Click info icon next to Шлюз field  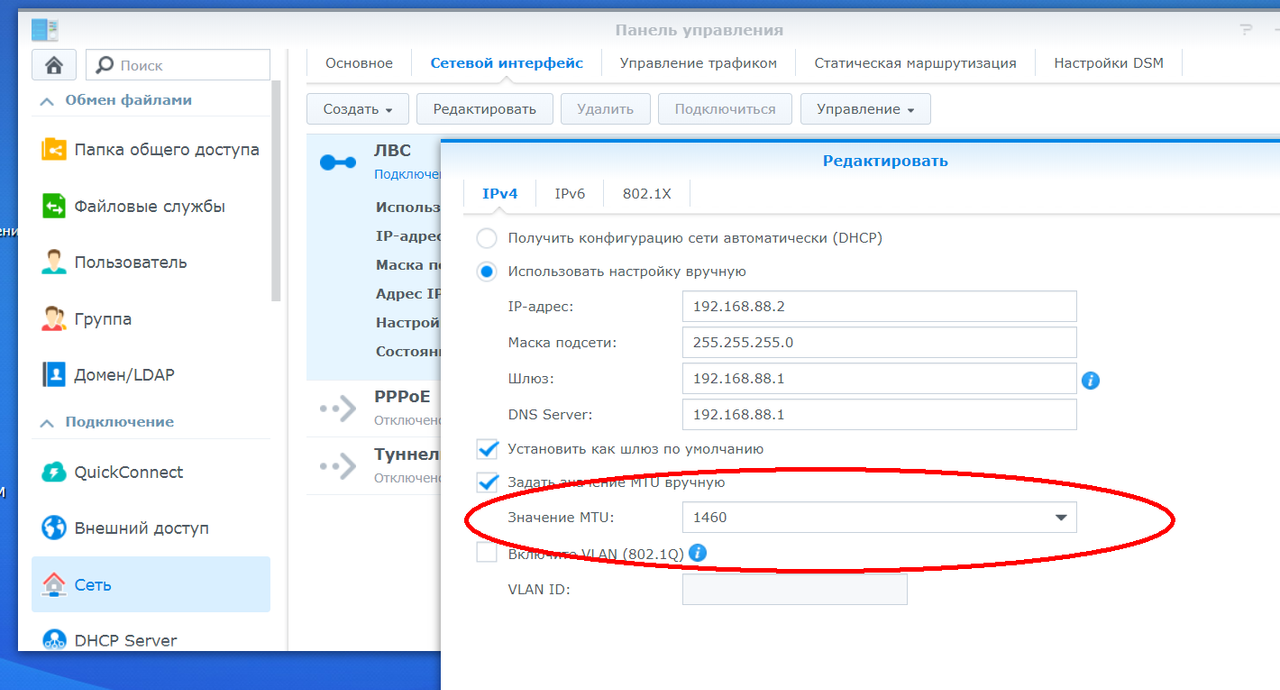coord(1091,380)
